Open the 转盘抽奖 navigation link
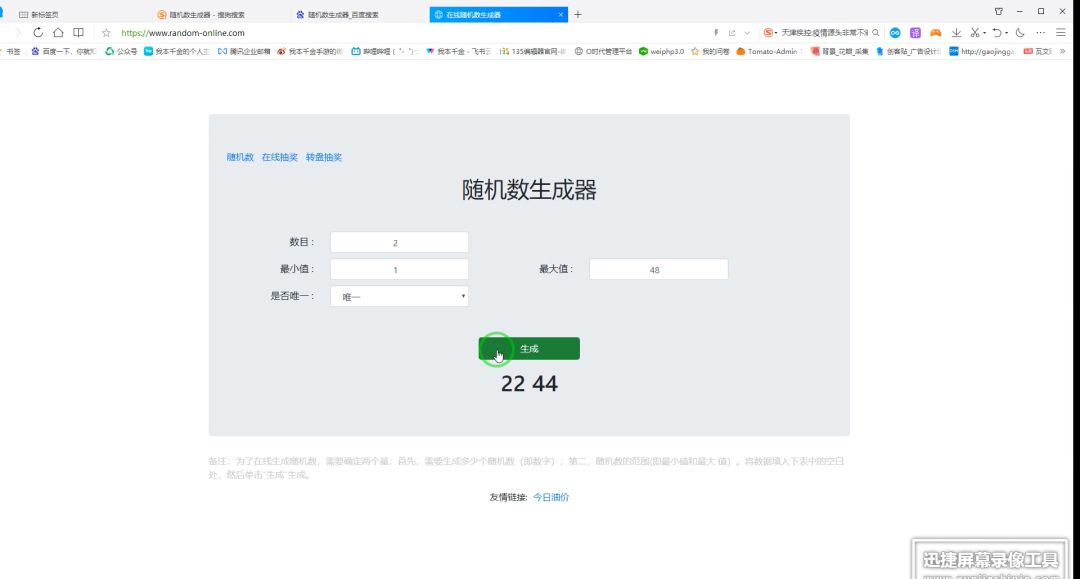This screenshot has height=579, width=1080. [324, 157]
